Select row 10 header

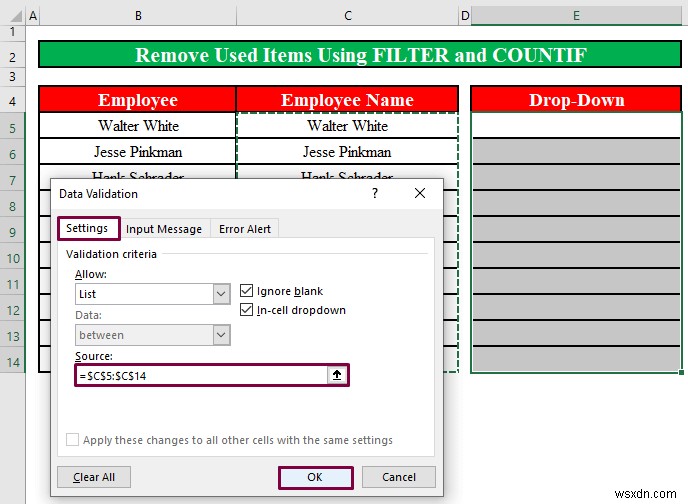coord(12,258)
